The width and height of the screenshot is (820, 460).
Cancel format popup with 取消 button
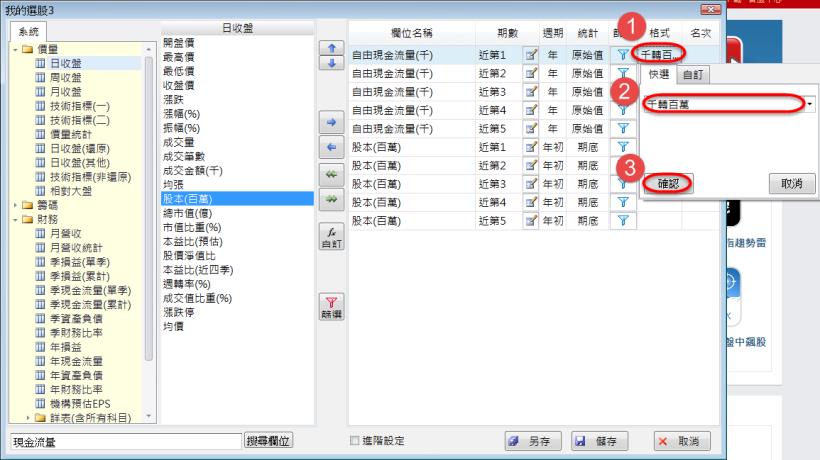point(792,183)
